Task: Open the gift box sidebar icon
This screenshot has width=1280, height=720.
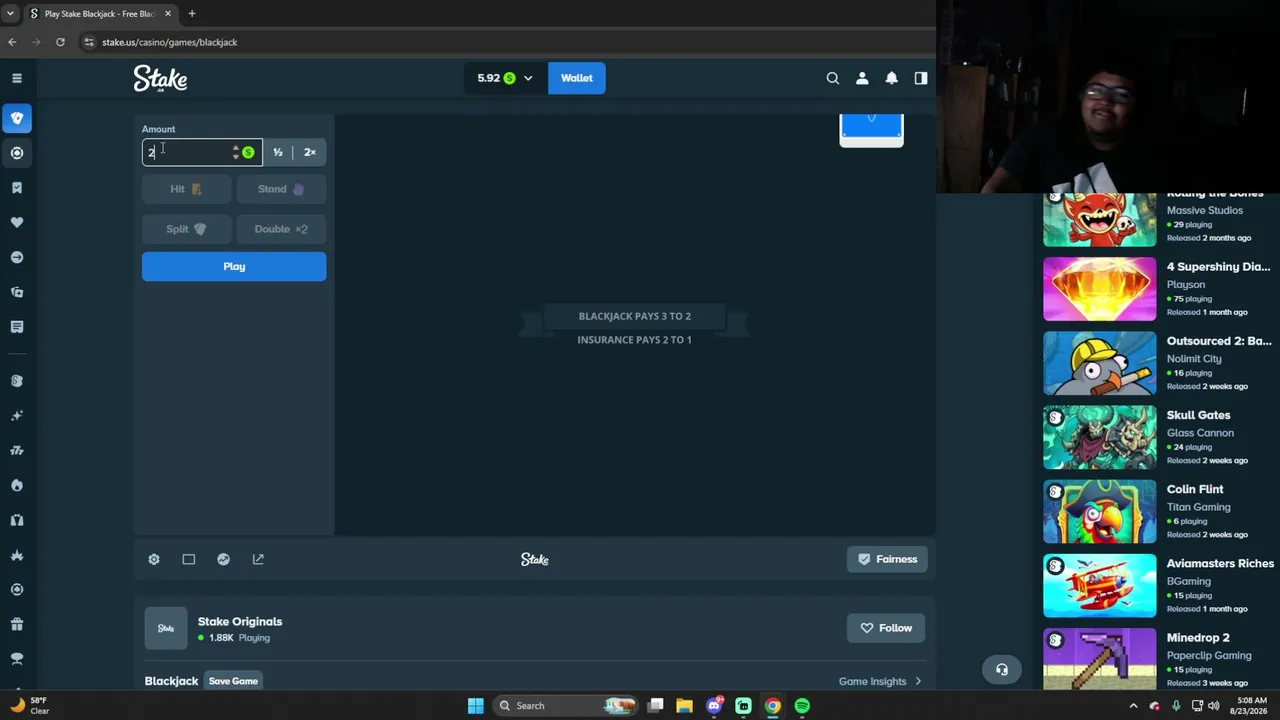Action: 17,625
